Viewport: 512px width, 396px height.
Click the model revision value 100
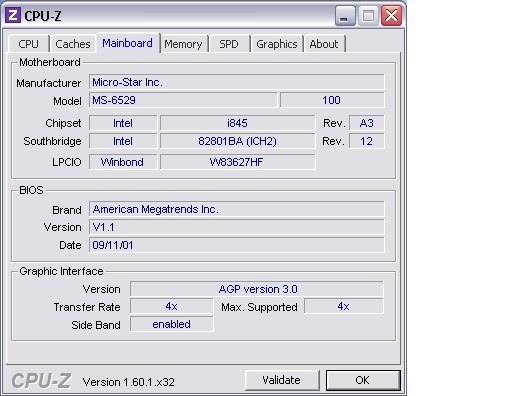332,100
